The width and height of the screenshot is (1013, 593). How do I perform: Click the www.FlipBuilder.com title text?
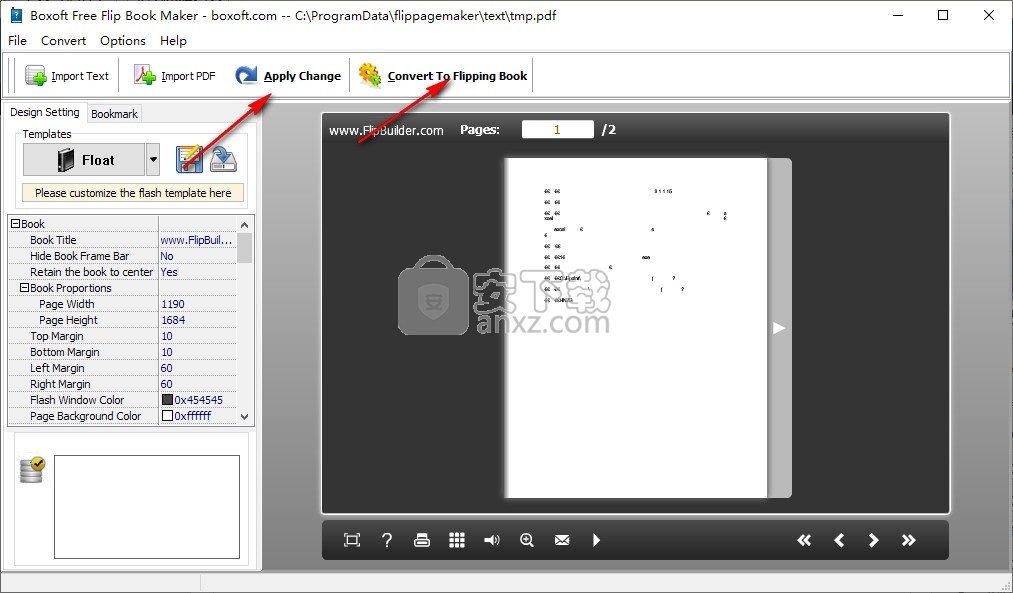coord(386,130)
